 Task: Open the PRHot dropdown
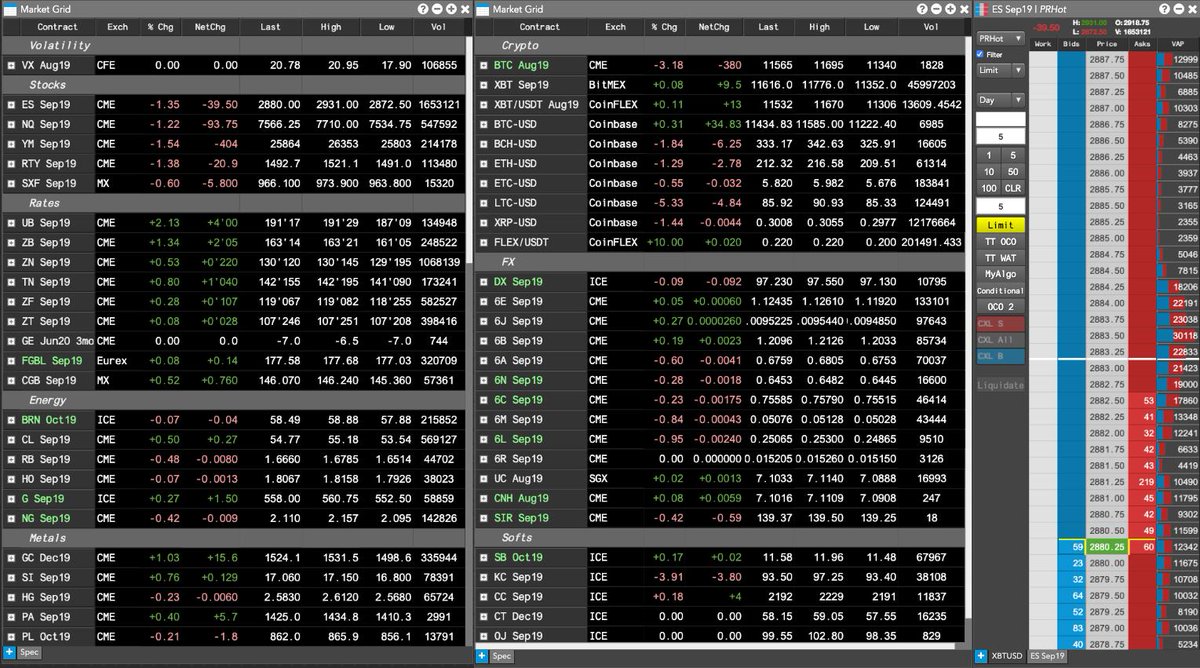tap(1000, 38)
